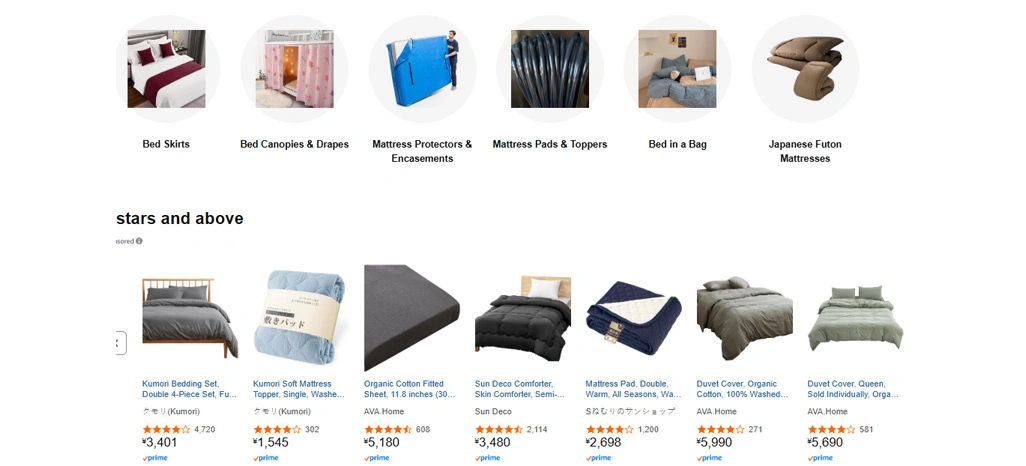This screenshot has width=1026, height=466.
Task: Open the Bed Canopies & Drapes category image
Action: [294, 69]
